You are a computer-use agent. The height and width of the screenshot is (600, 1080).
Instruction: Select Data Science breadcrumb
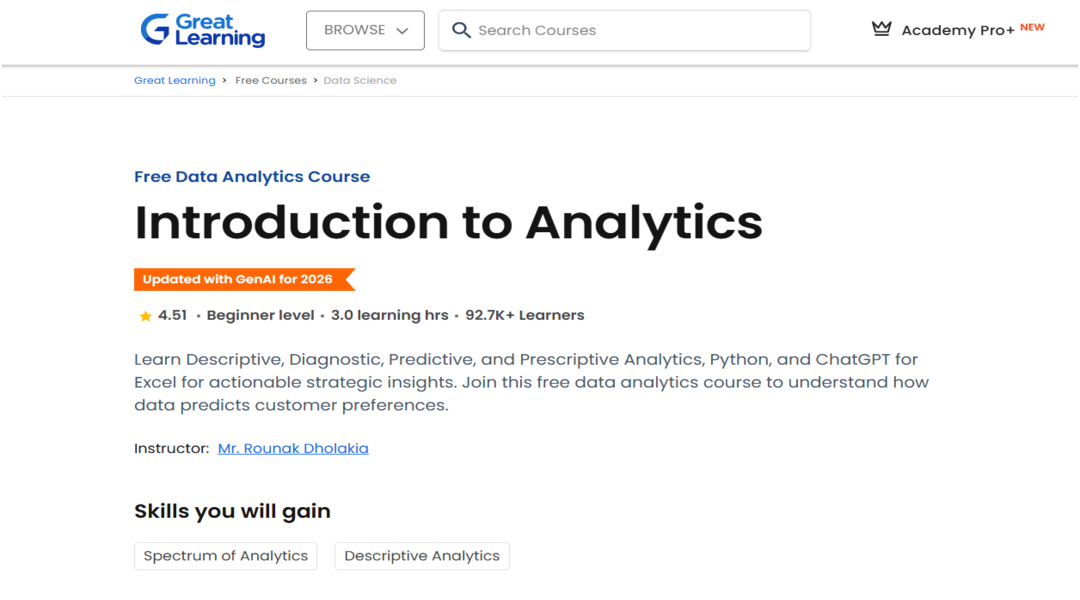(x=360, y=80)
